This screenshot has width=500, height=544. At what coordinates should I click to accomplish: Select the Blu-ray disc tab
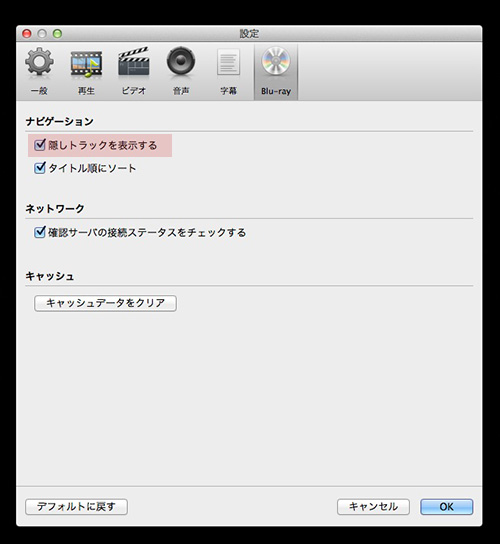click(x=276, y=71)
